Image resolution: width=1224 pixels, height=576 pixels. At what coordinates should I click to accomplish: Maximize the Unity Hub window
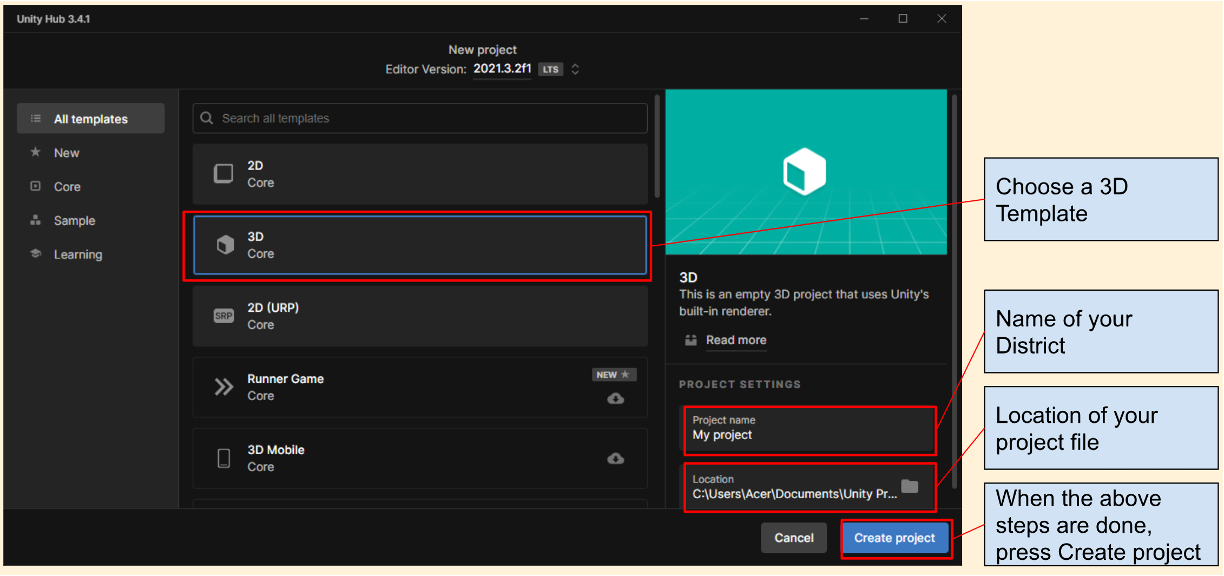click(x=903, y=19)
